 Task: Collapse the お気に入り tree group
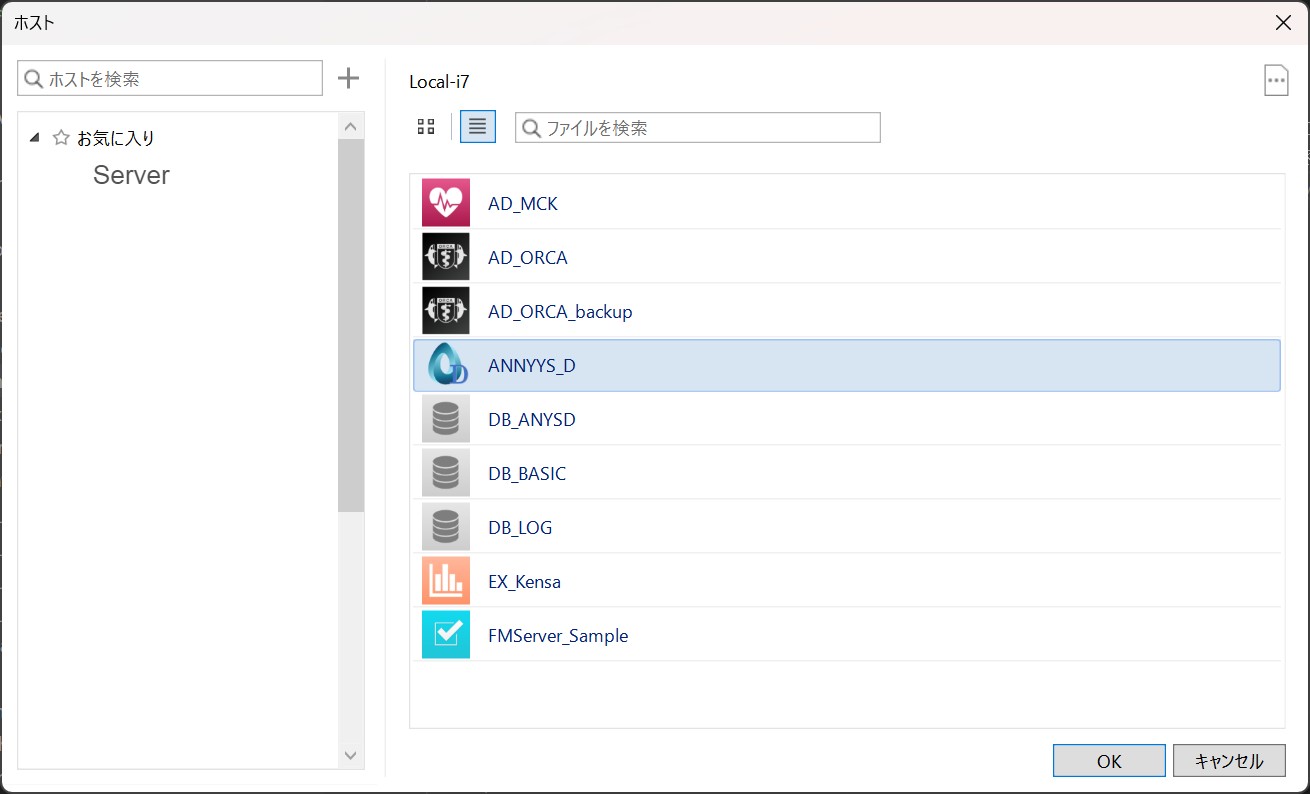tap(35, 138)
